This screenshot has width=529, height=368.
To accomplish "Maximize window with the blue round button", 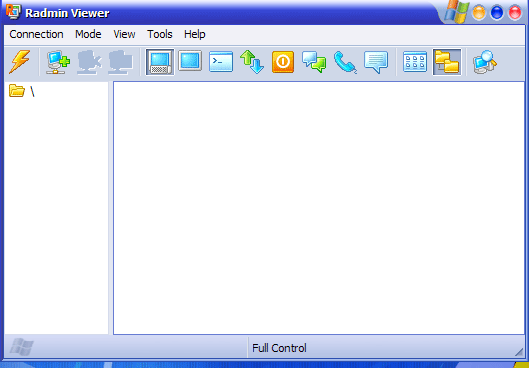I will click(x=497, y=13).
